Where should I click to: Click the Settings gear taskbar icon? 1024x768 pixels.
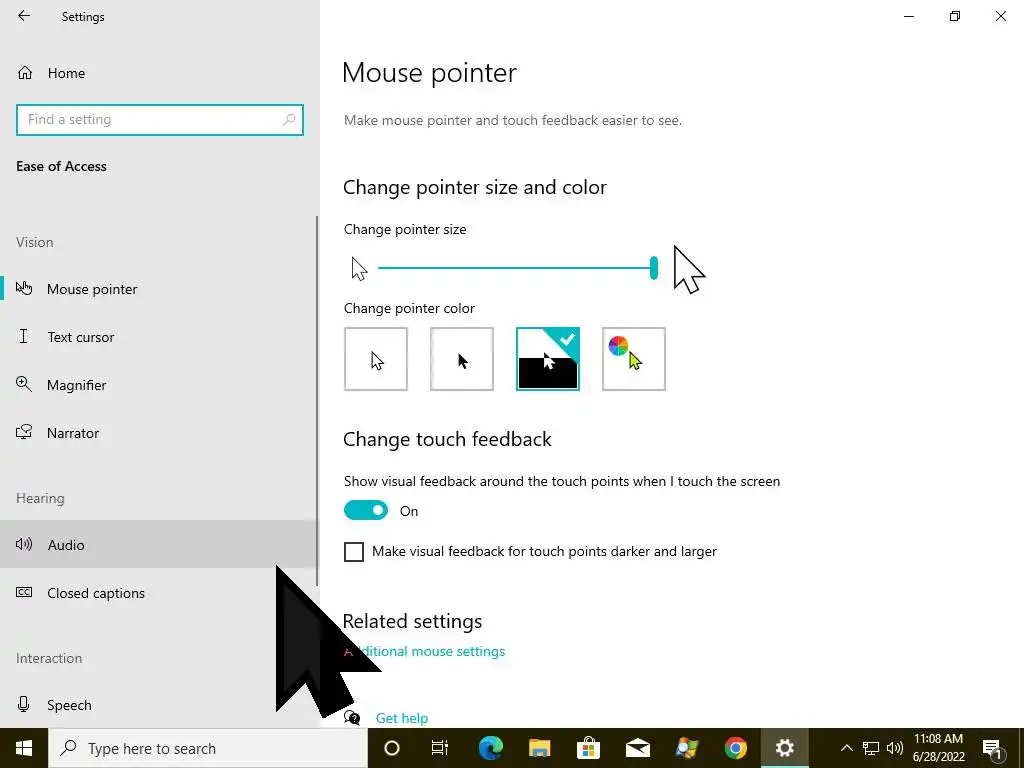point(784,748)
